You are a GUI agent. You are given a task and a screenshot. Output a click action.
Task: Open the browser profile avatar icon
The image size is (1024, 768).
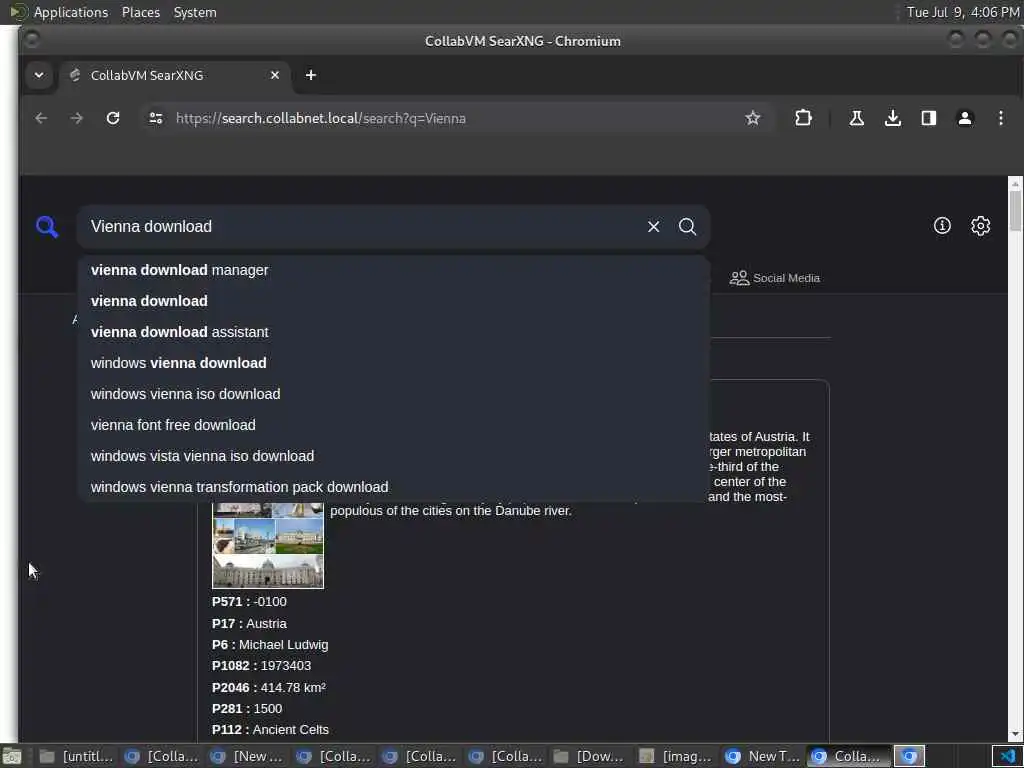[x=965, y=118]
